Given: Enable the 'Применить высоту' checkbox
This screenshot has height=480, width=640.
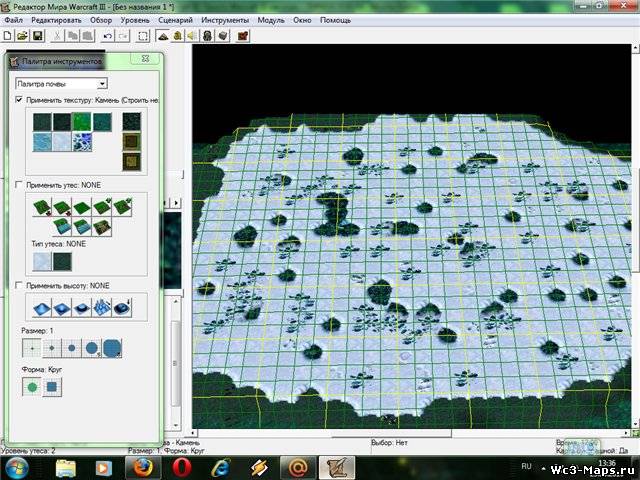Looking at the screenshot, I should point(20,285).
